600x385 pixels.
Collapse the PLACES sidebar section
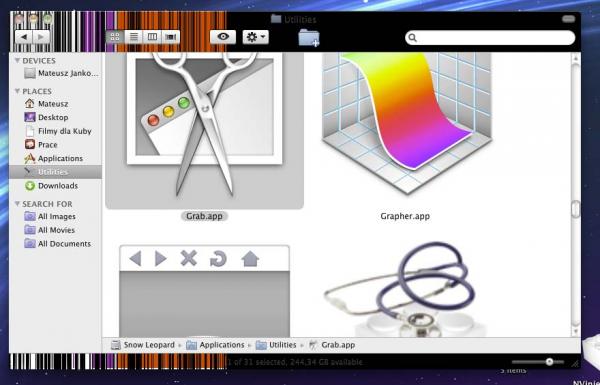tap(17, 91)
